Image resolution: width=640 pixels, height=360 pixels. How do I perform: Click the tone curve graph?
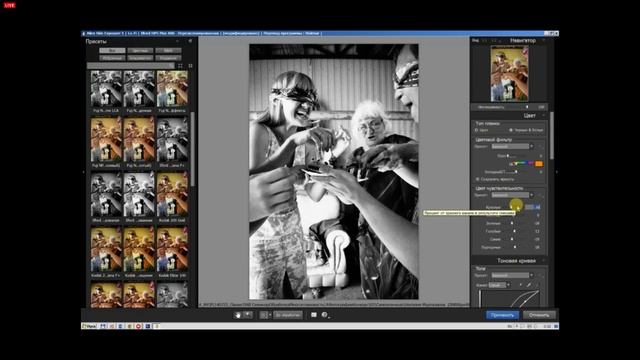pyautogui.click(x=509, y=298)
